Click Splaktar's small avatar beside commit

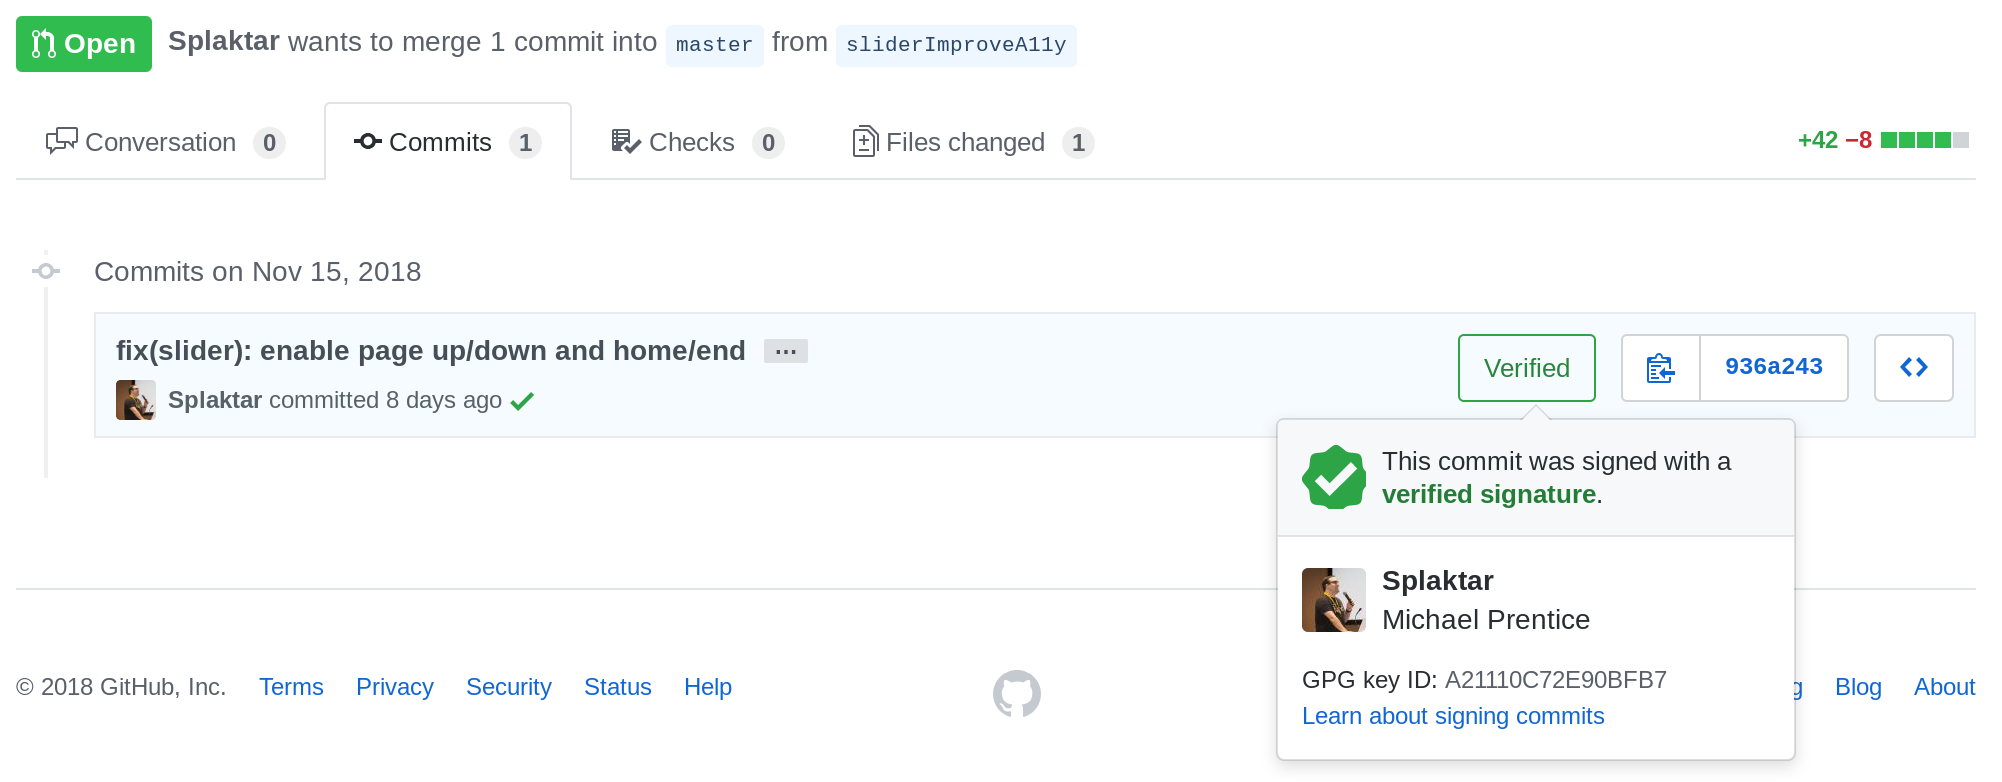[x=136, y=400]
